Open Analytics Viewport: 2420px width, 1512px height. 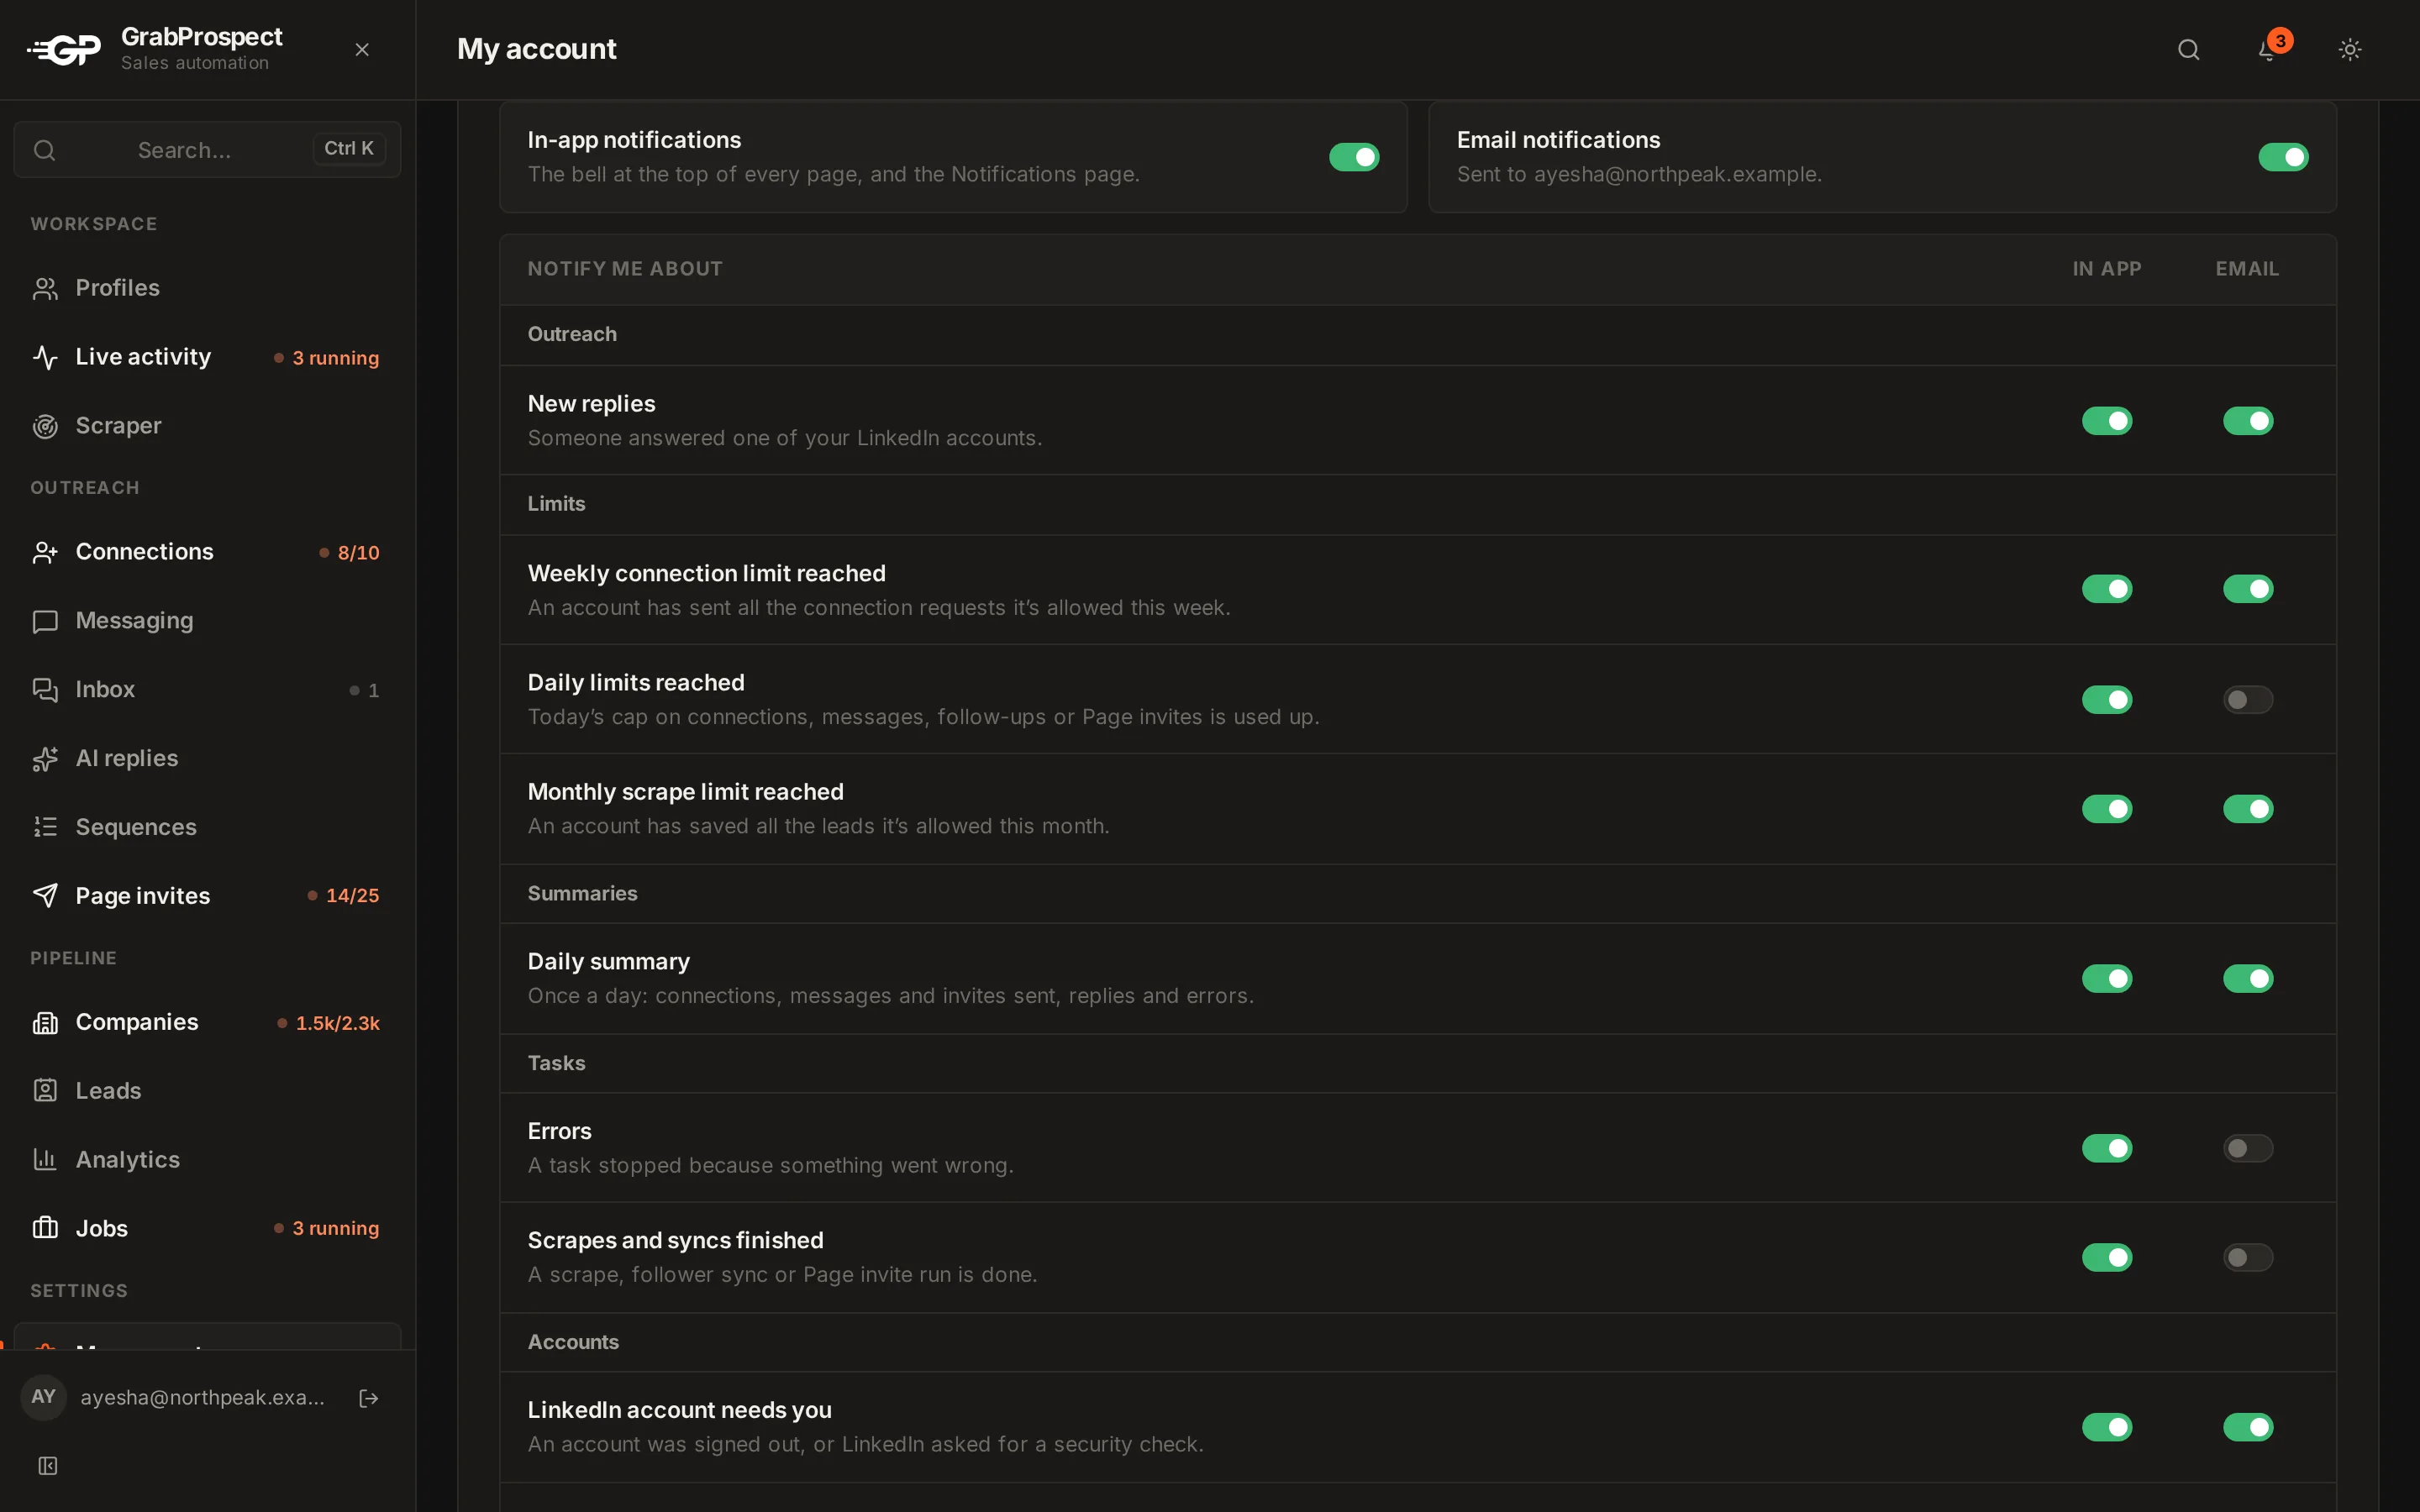[x=207, y=1160]
